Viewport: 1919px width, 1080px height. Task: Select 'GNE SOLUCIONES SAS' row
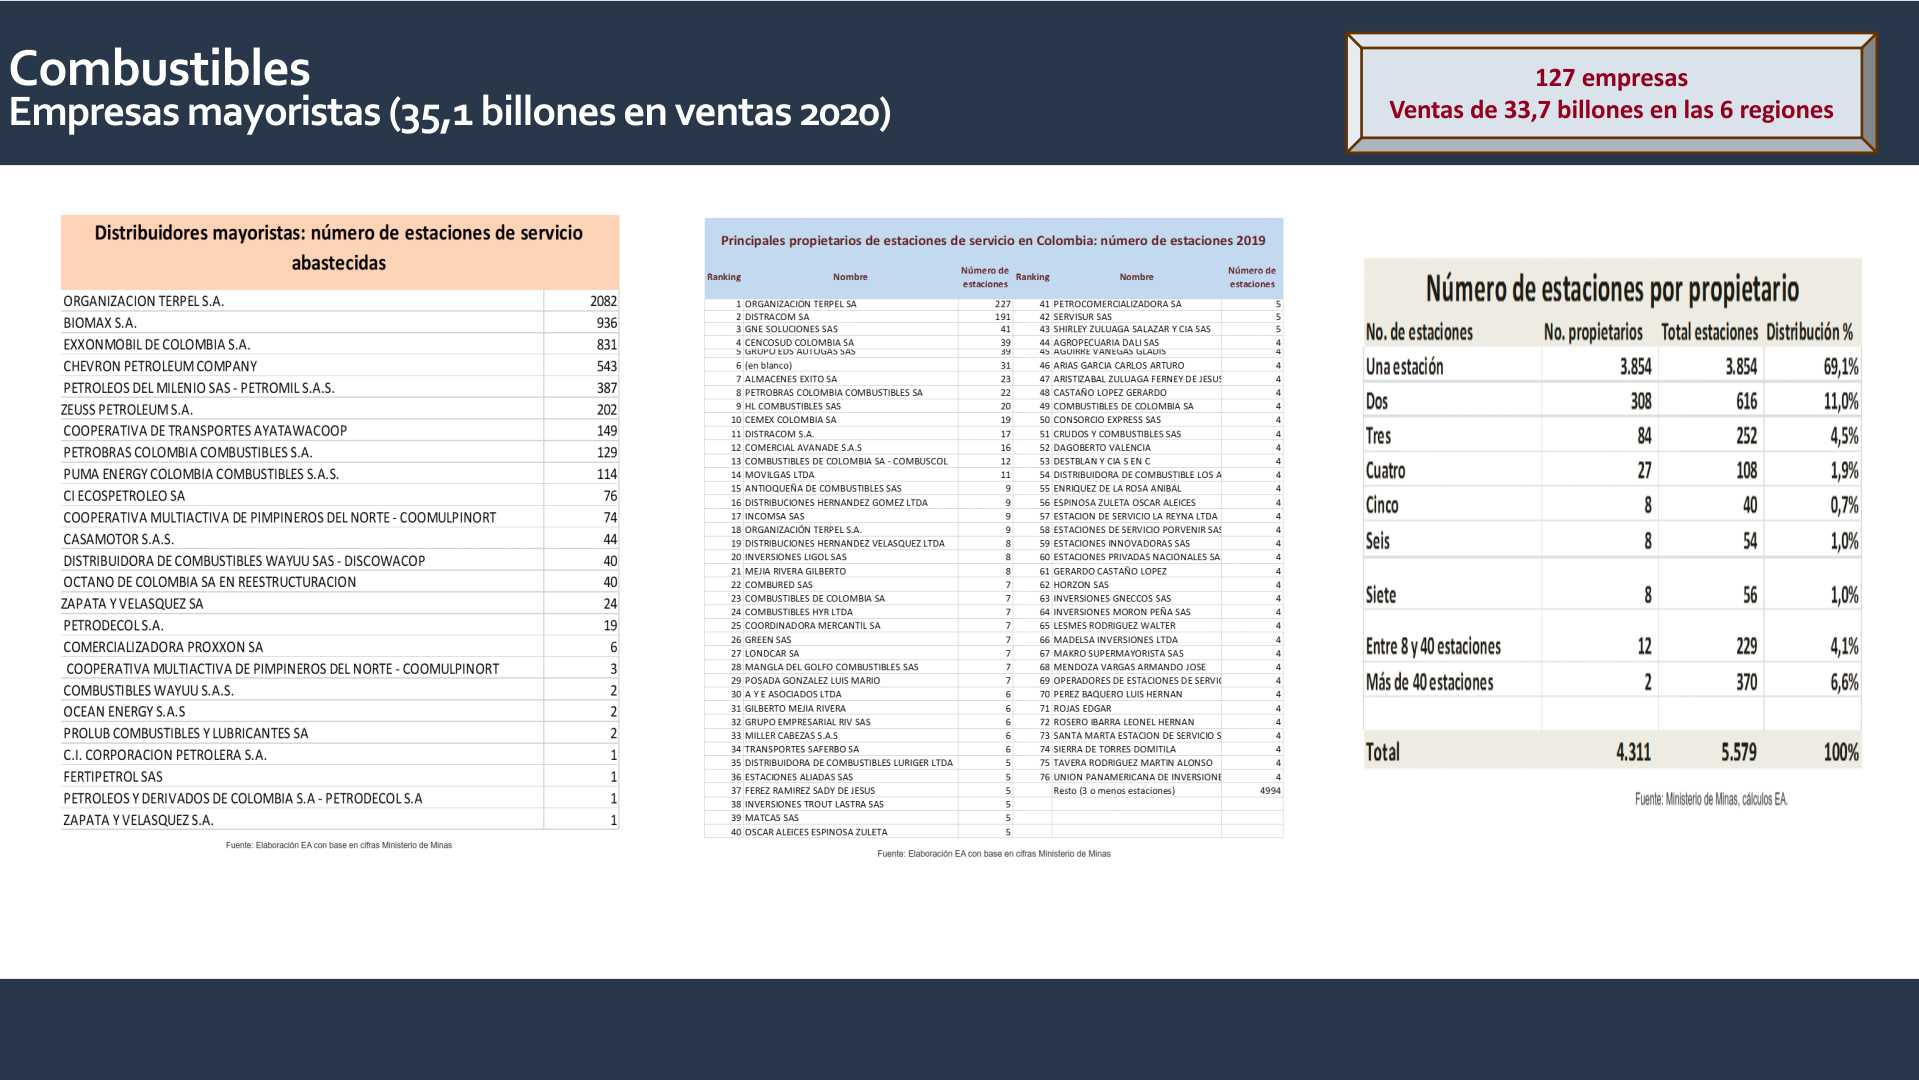[860, 329]
